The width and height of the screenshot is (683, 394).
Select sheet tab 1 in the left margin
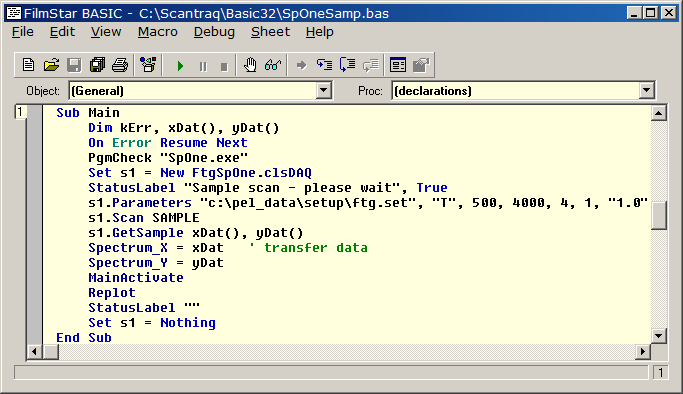(20, 112)
